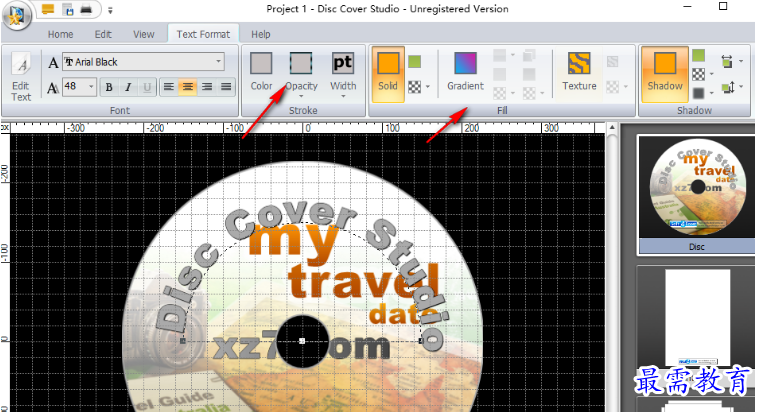
Task: Open the stroke Width pt control
Action: [343, 73]
